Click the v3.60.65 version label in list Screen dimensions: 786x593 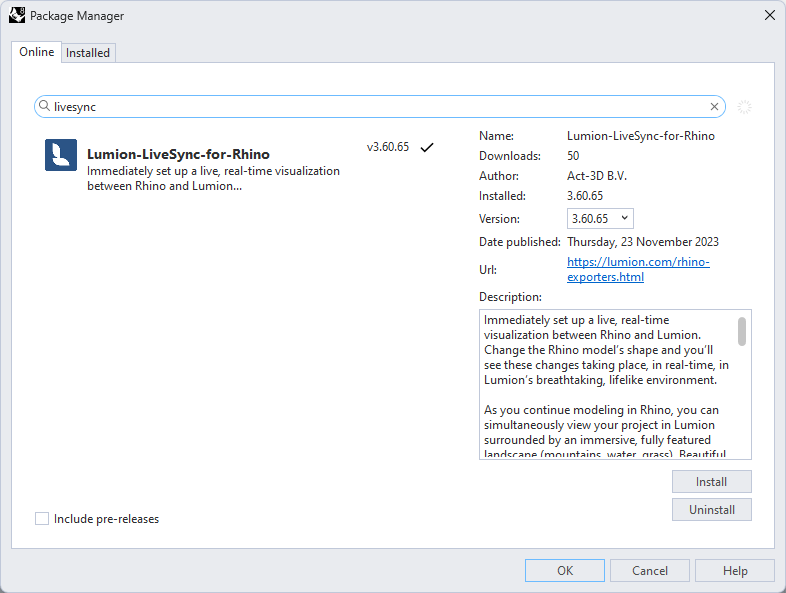coord(388,147)
